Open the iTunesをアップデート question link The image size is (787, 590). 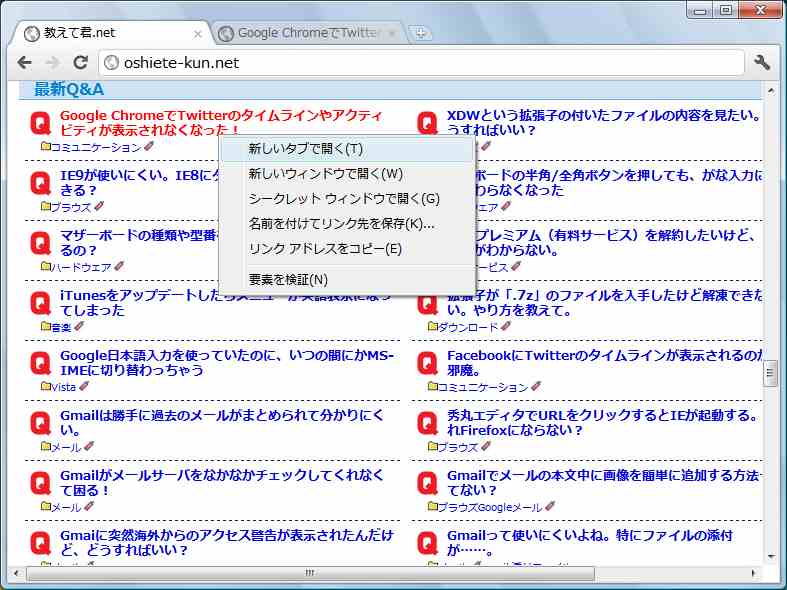coord(225,303)
